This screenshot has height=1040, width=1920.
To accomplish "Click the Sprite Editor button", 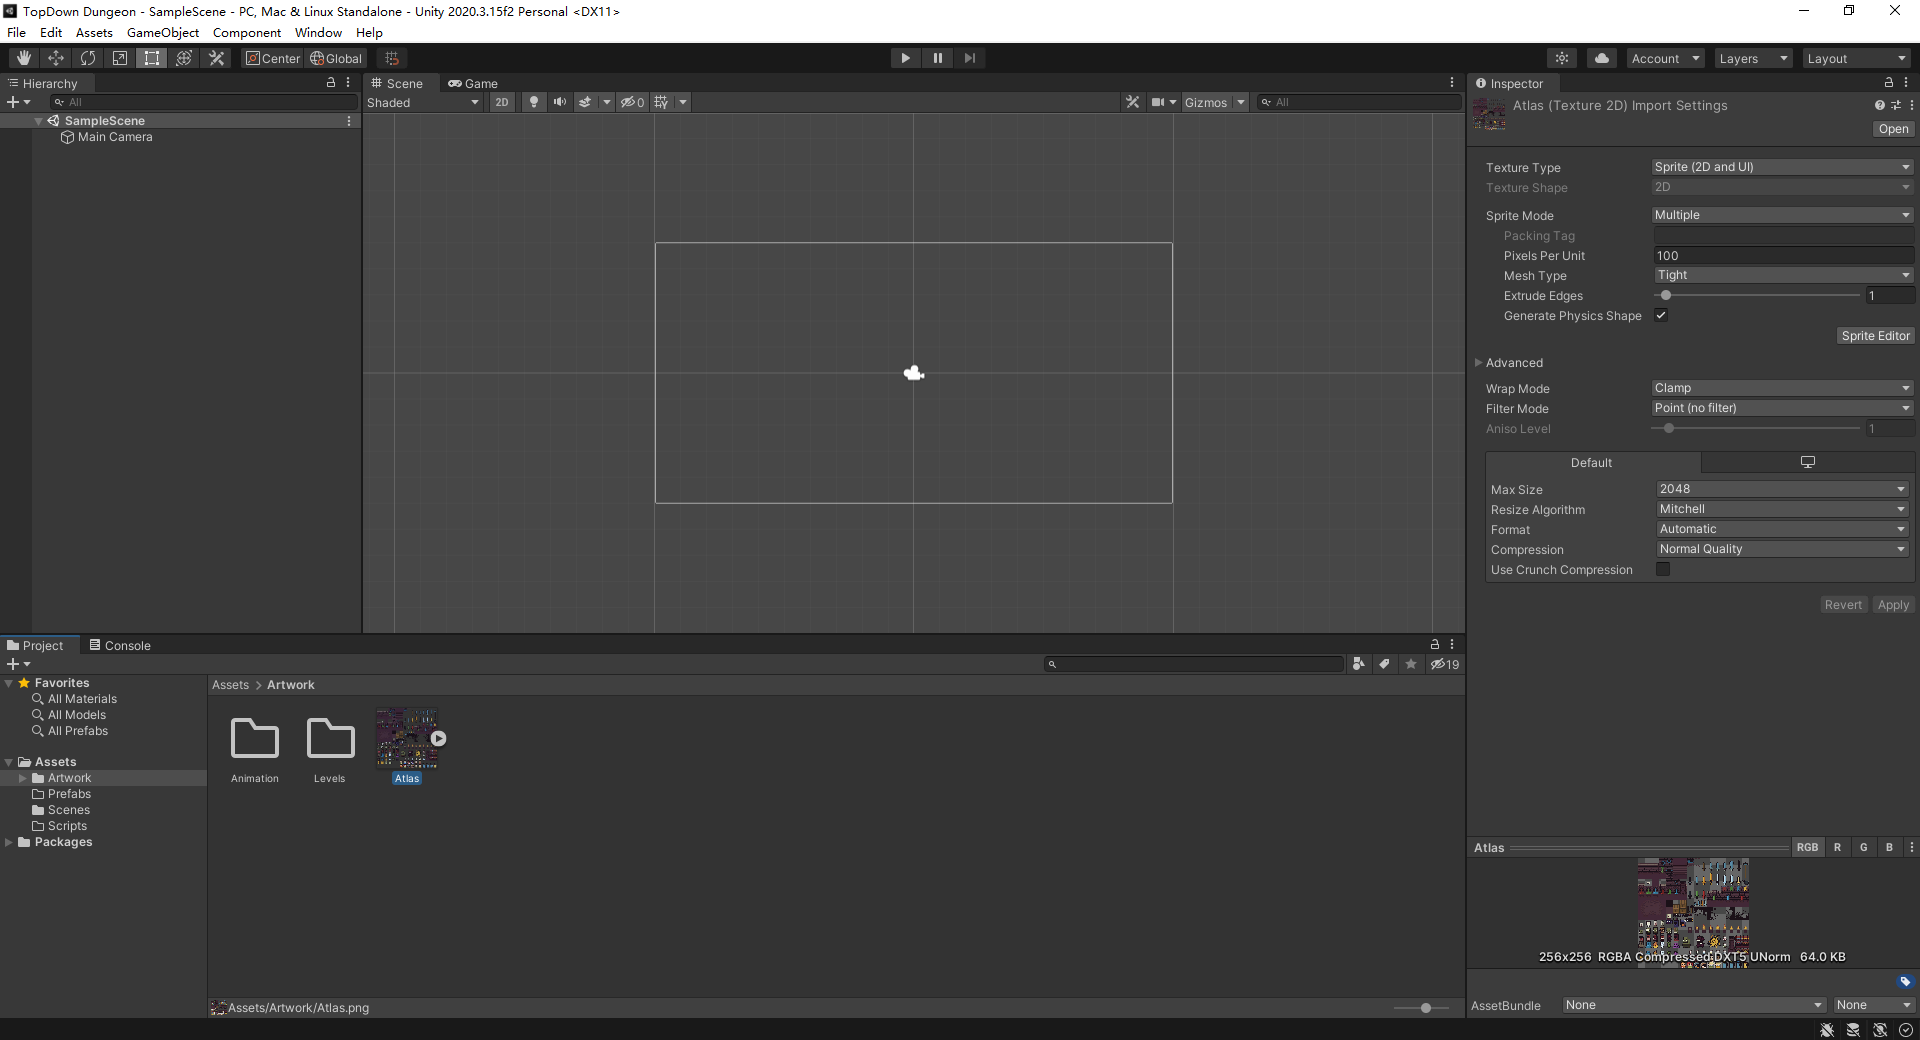I will 1875,336.
